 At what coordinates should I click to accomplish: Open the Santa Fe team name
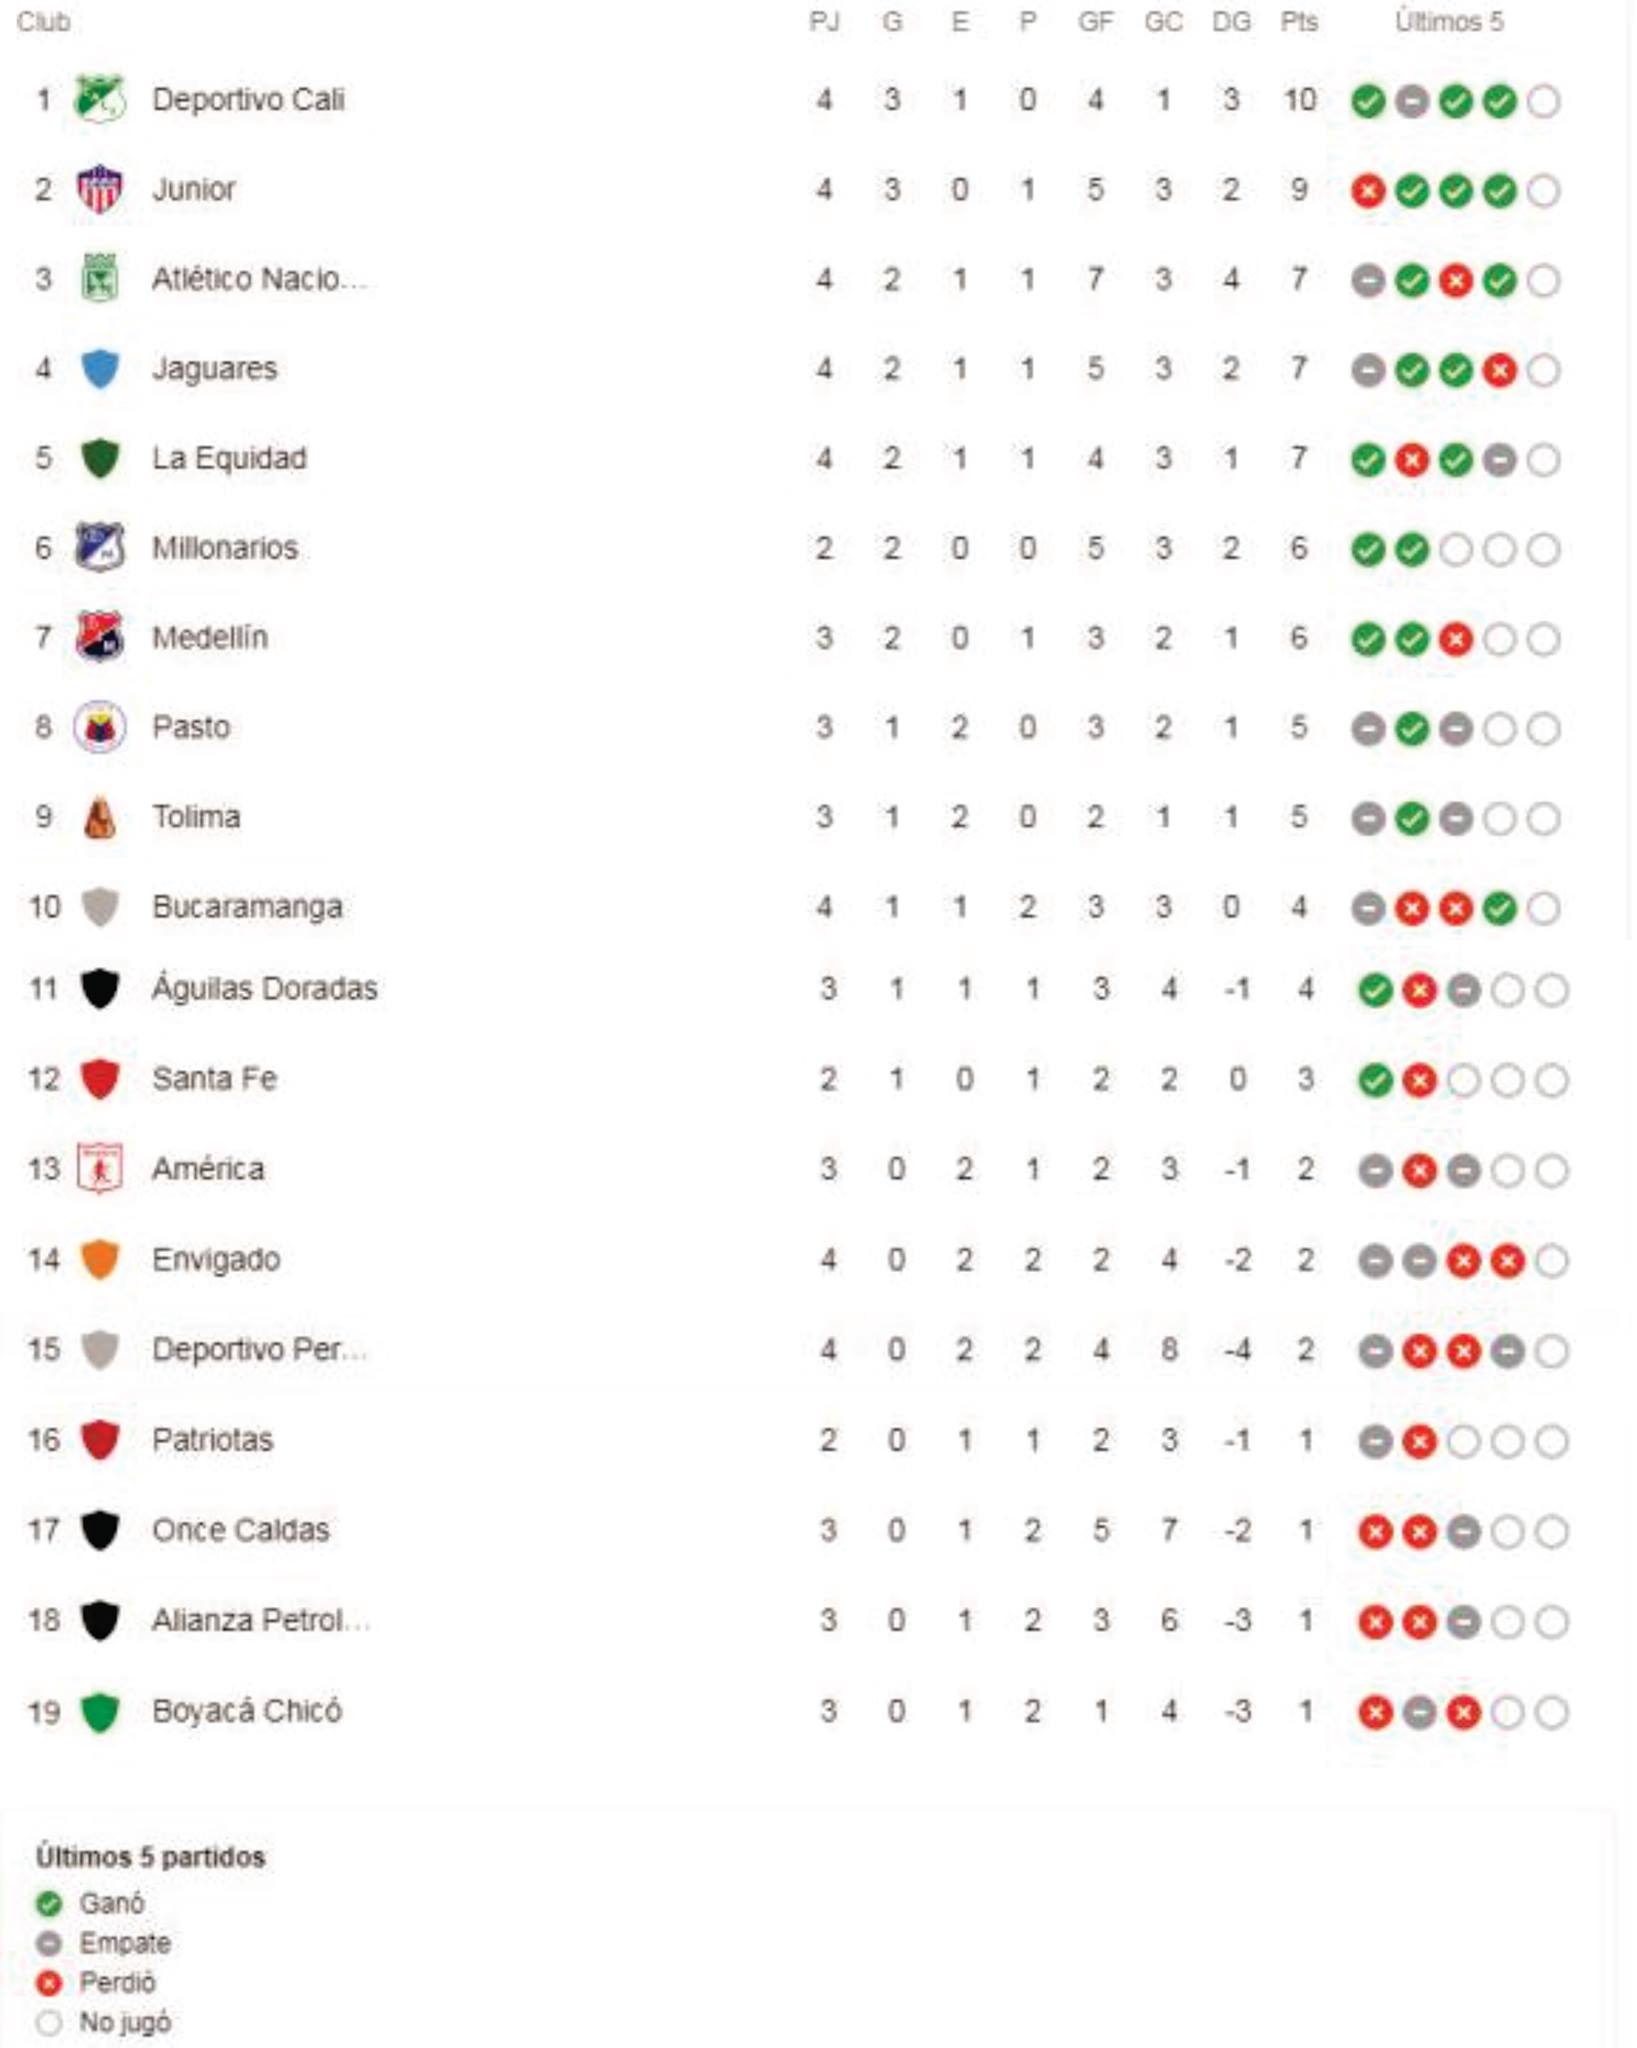click(x=214, y=1078)
